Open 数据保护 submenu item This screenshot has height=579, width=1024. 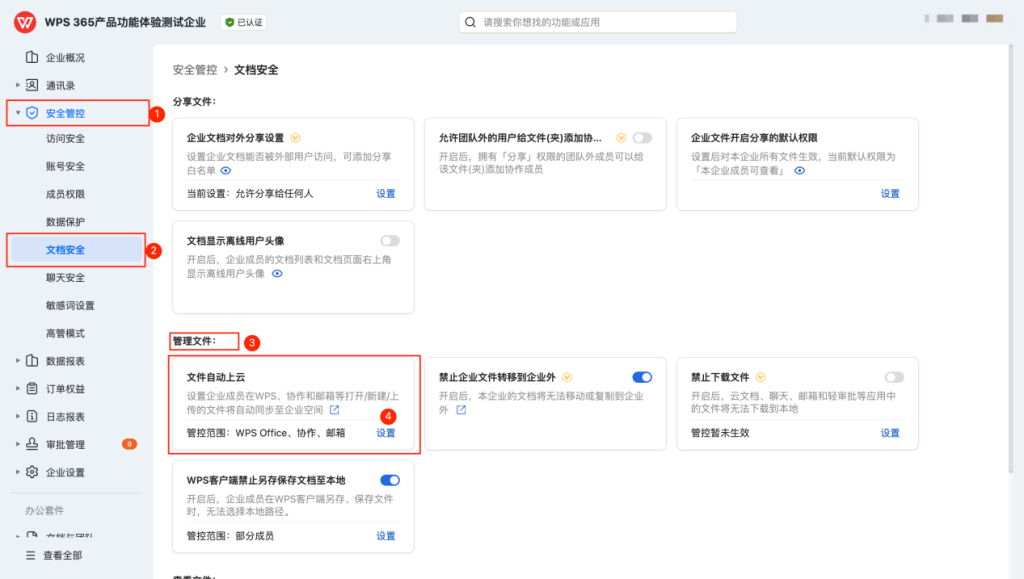click(65, 222)
